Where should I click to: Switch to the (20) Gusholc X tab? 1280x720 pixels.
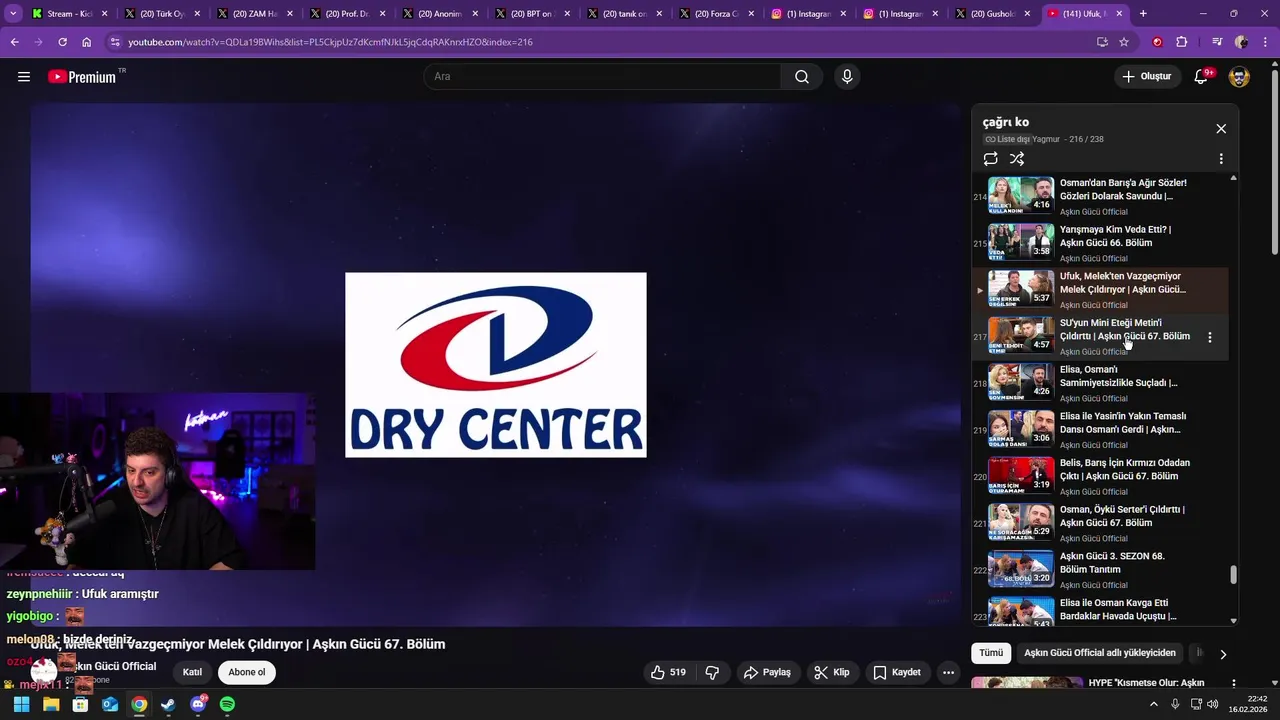pyautogui.click(x=990, y=14)
